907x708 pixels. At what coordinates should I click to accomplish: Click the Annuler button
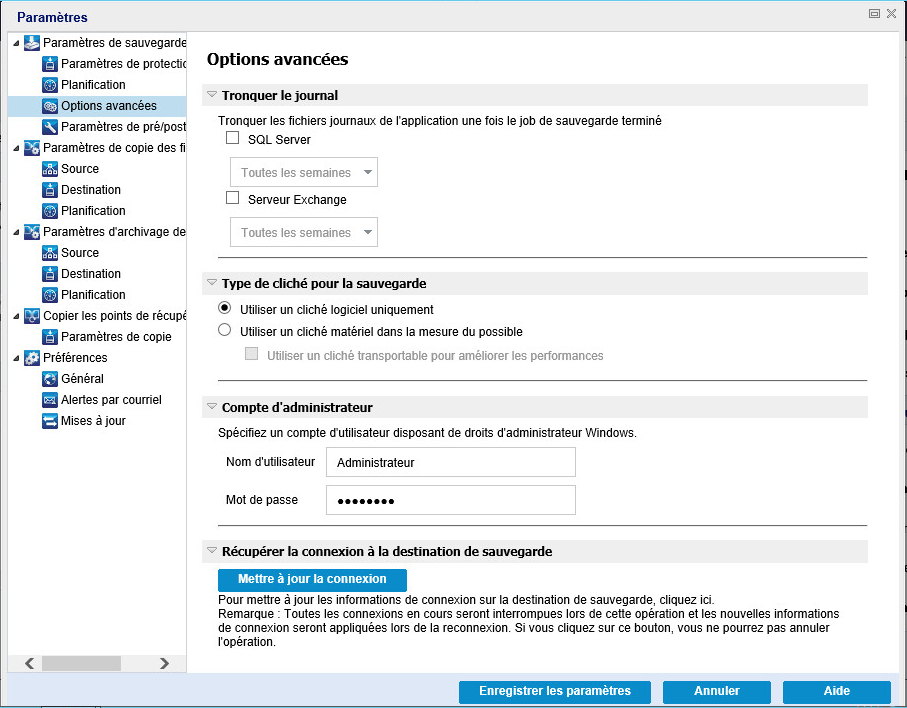(717, 691)
